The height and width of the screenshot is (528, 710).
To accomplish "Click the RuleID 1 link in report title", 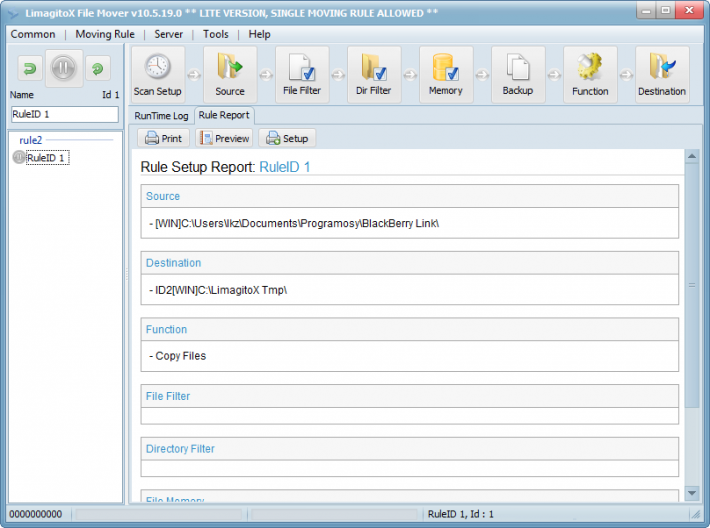I will point(285,167).
